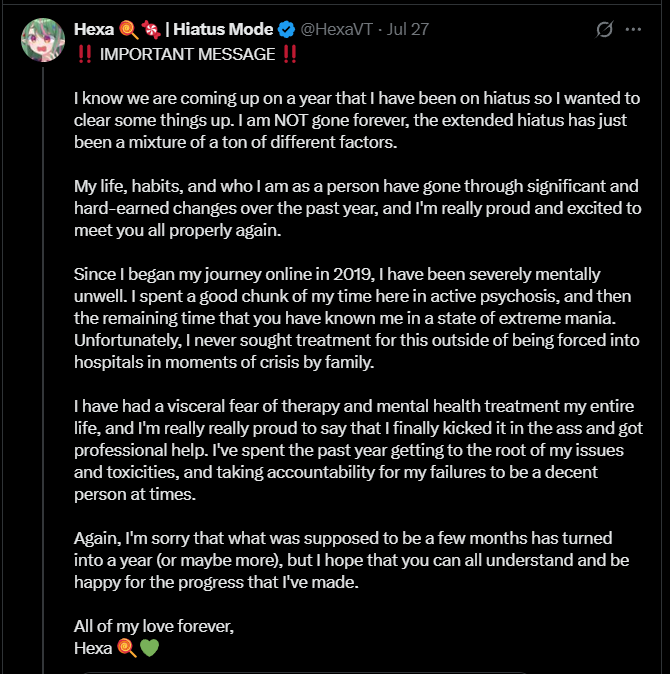Click the lollipop emoji after the Hexa signature
Screen dimensions: 670x674
[126, 647]
